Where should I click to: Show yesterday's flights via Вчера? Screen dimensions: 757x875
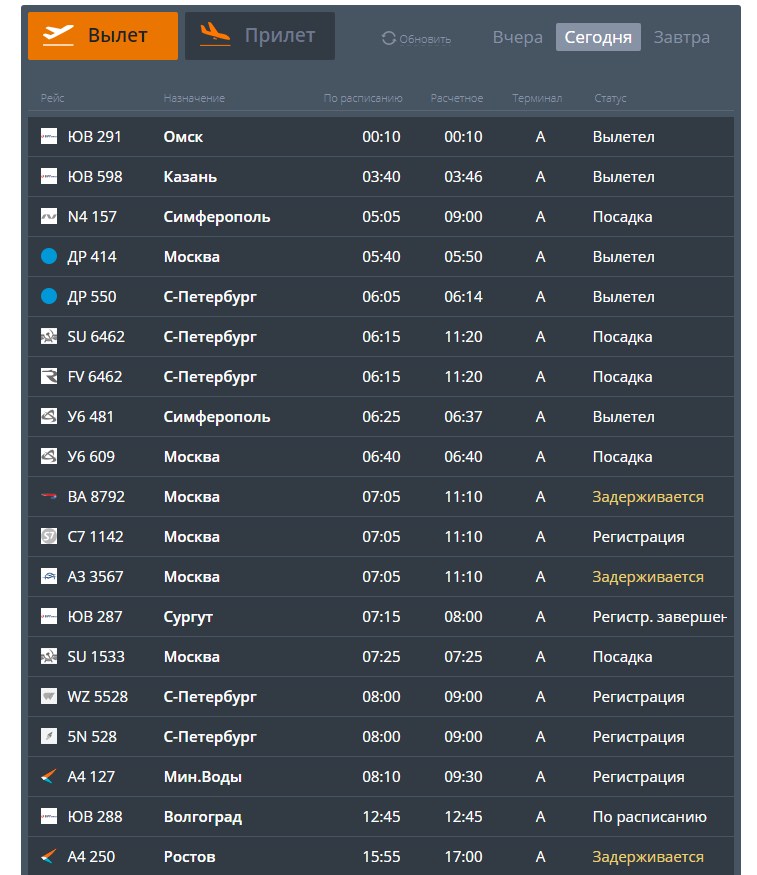[517, 37]
